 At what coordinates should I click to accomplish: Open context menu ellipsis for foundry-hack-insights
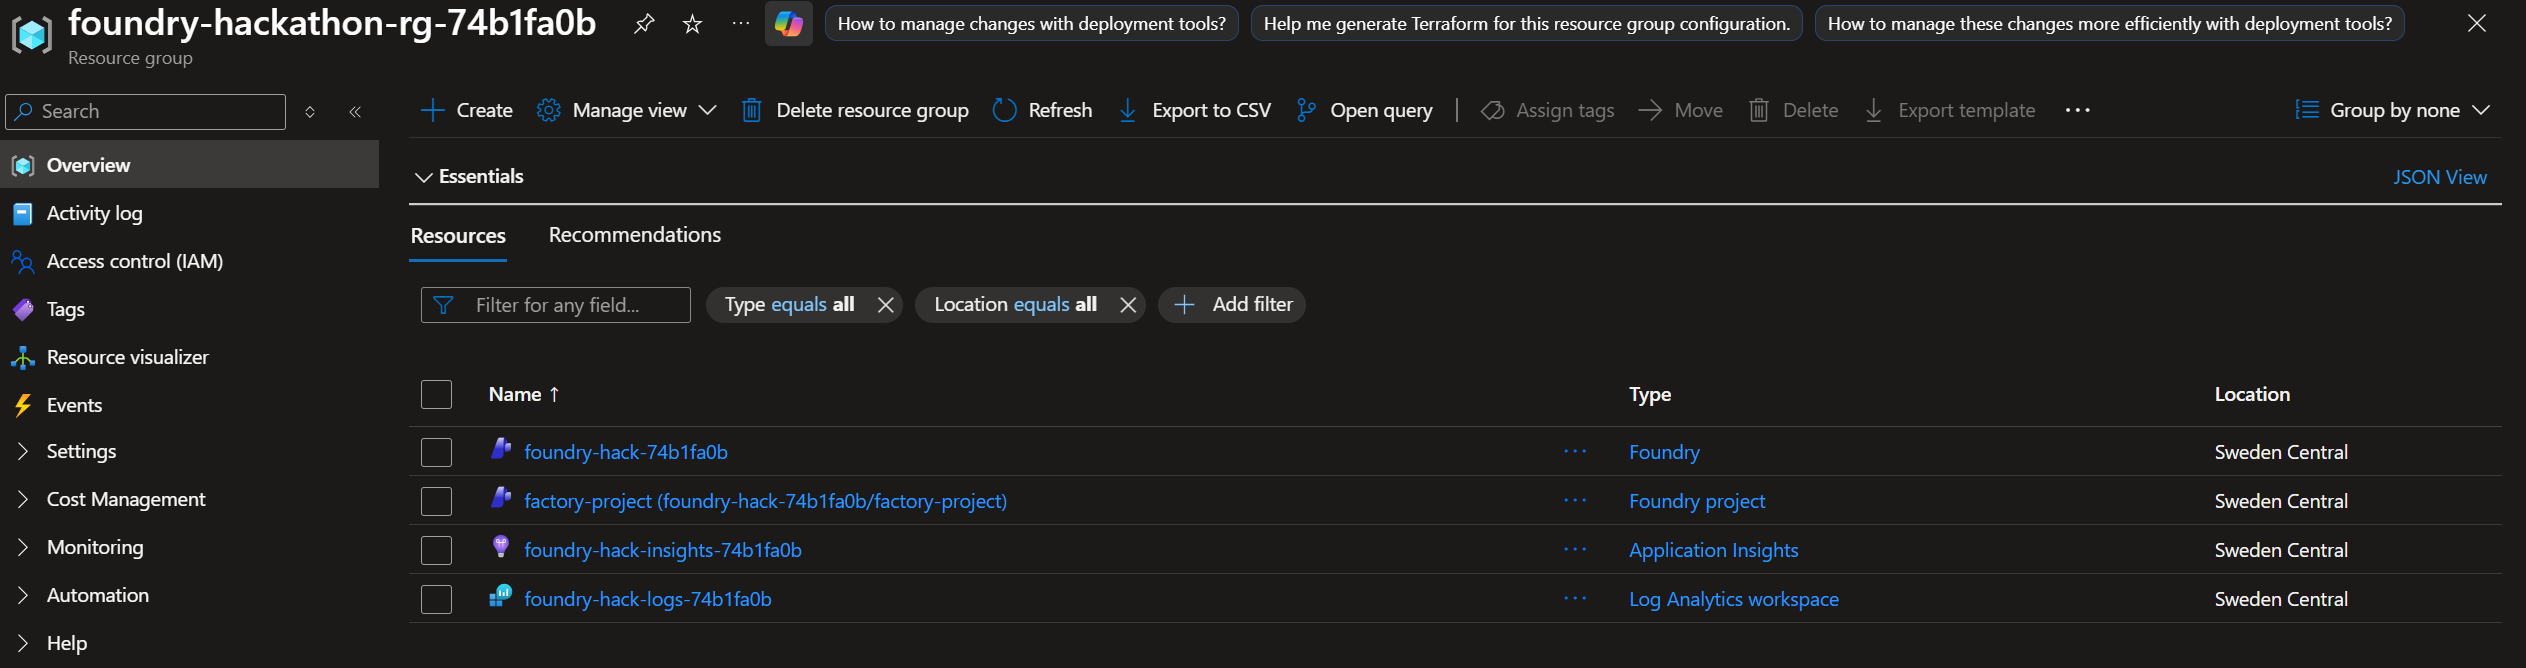click(1575, 550)
